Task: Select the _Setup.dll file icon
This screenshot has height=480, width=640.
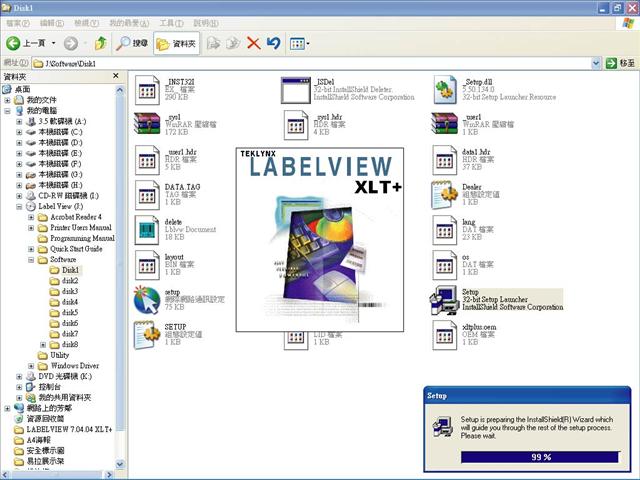Action: 445,90
